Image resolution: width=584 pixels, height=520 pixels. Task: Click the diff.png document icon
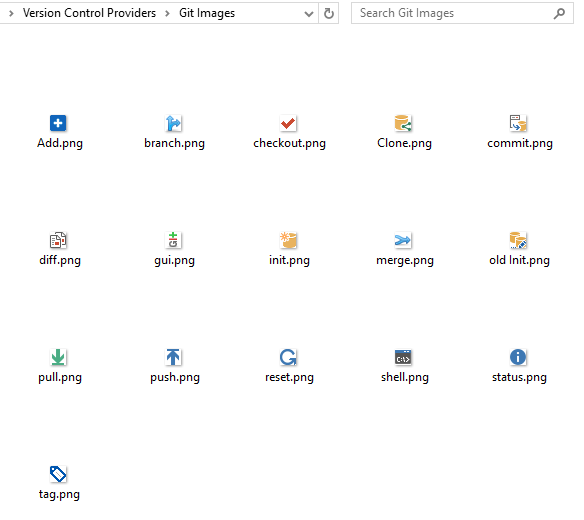[58, 240]
